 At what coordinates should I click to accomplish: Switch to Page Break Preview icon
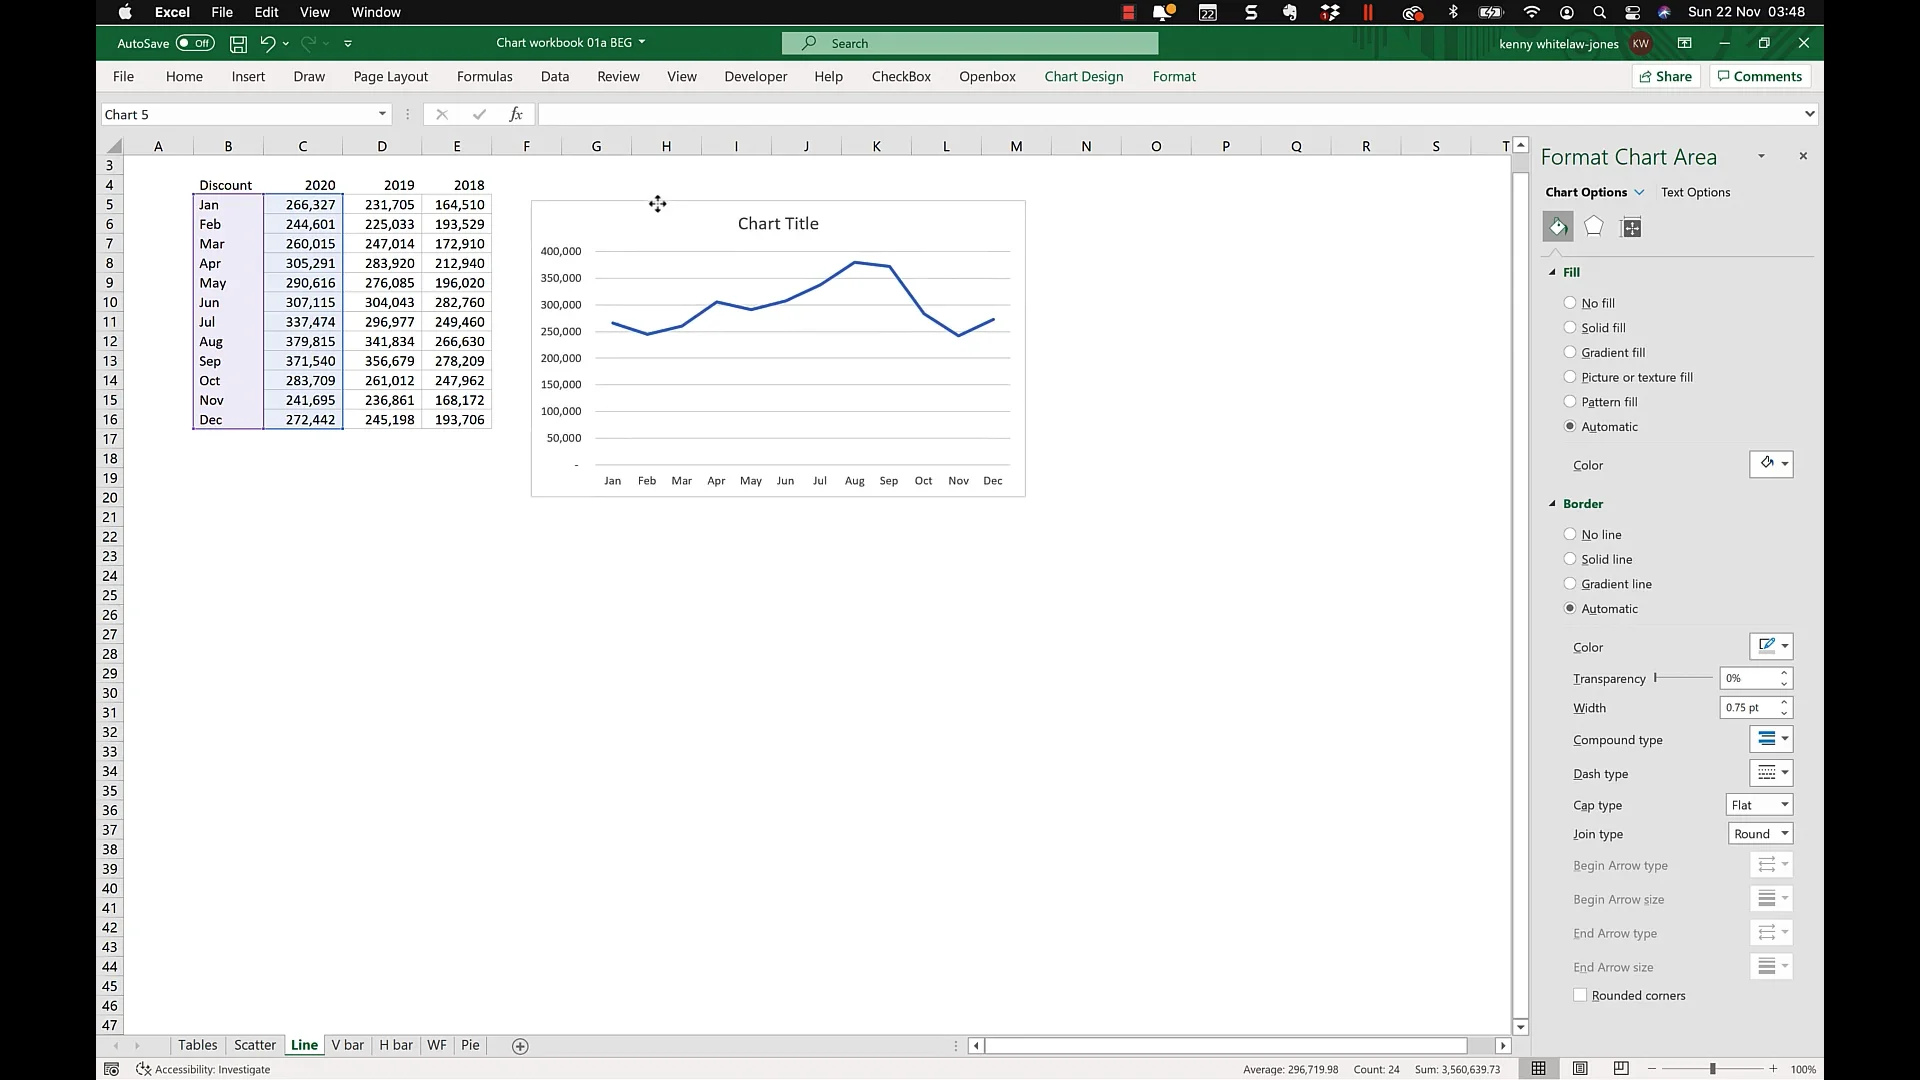1621,1069
